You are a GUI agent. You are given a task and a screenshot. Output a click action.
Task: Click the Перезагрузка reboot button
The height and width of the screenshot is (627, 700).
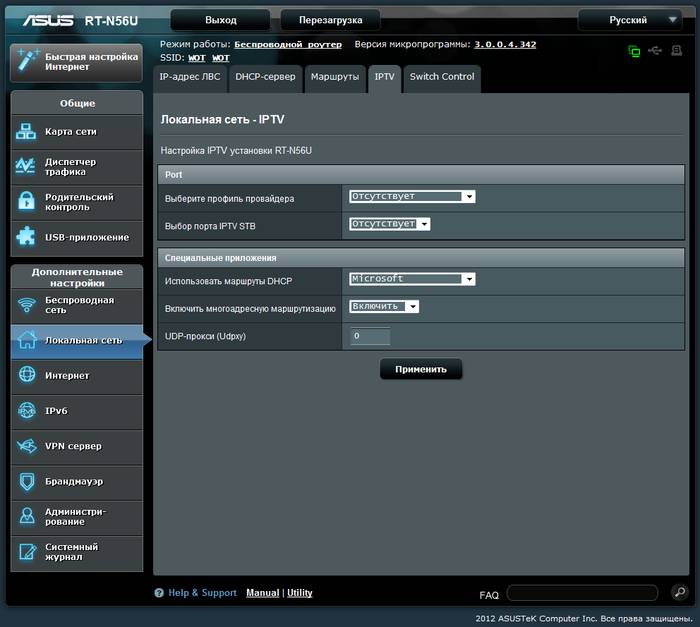(330, 20)
